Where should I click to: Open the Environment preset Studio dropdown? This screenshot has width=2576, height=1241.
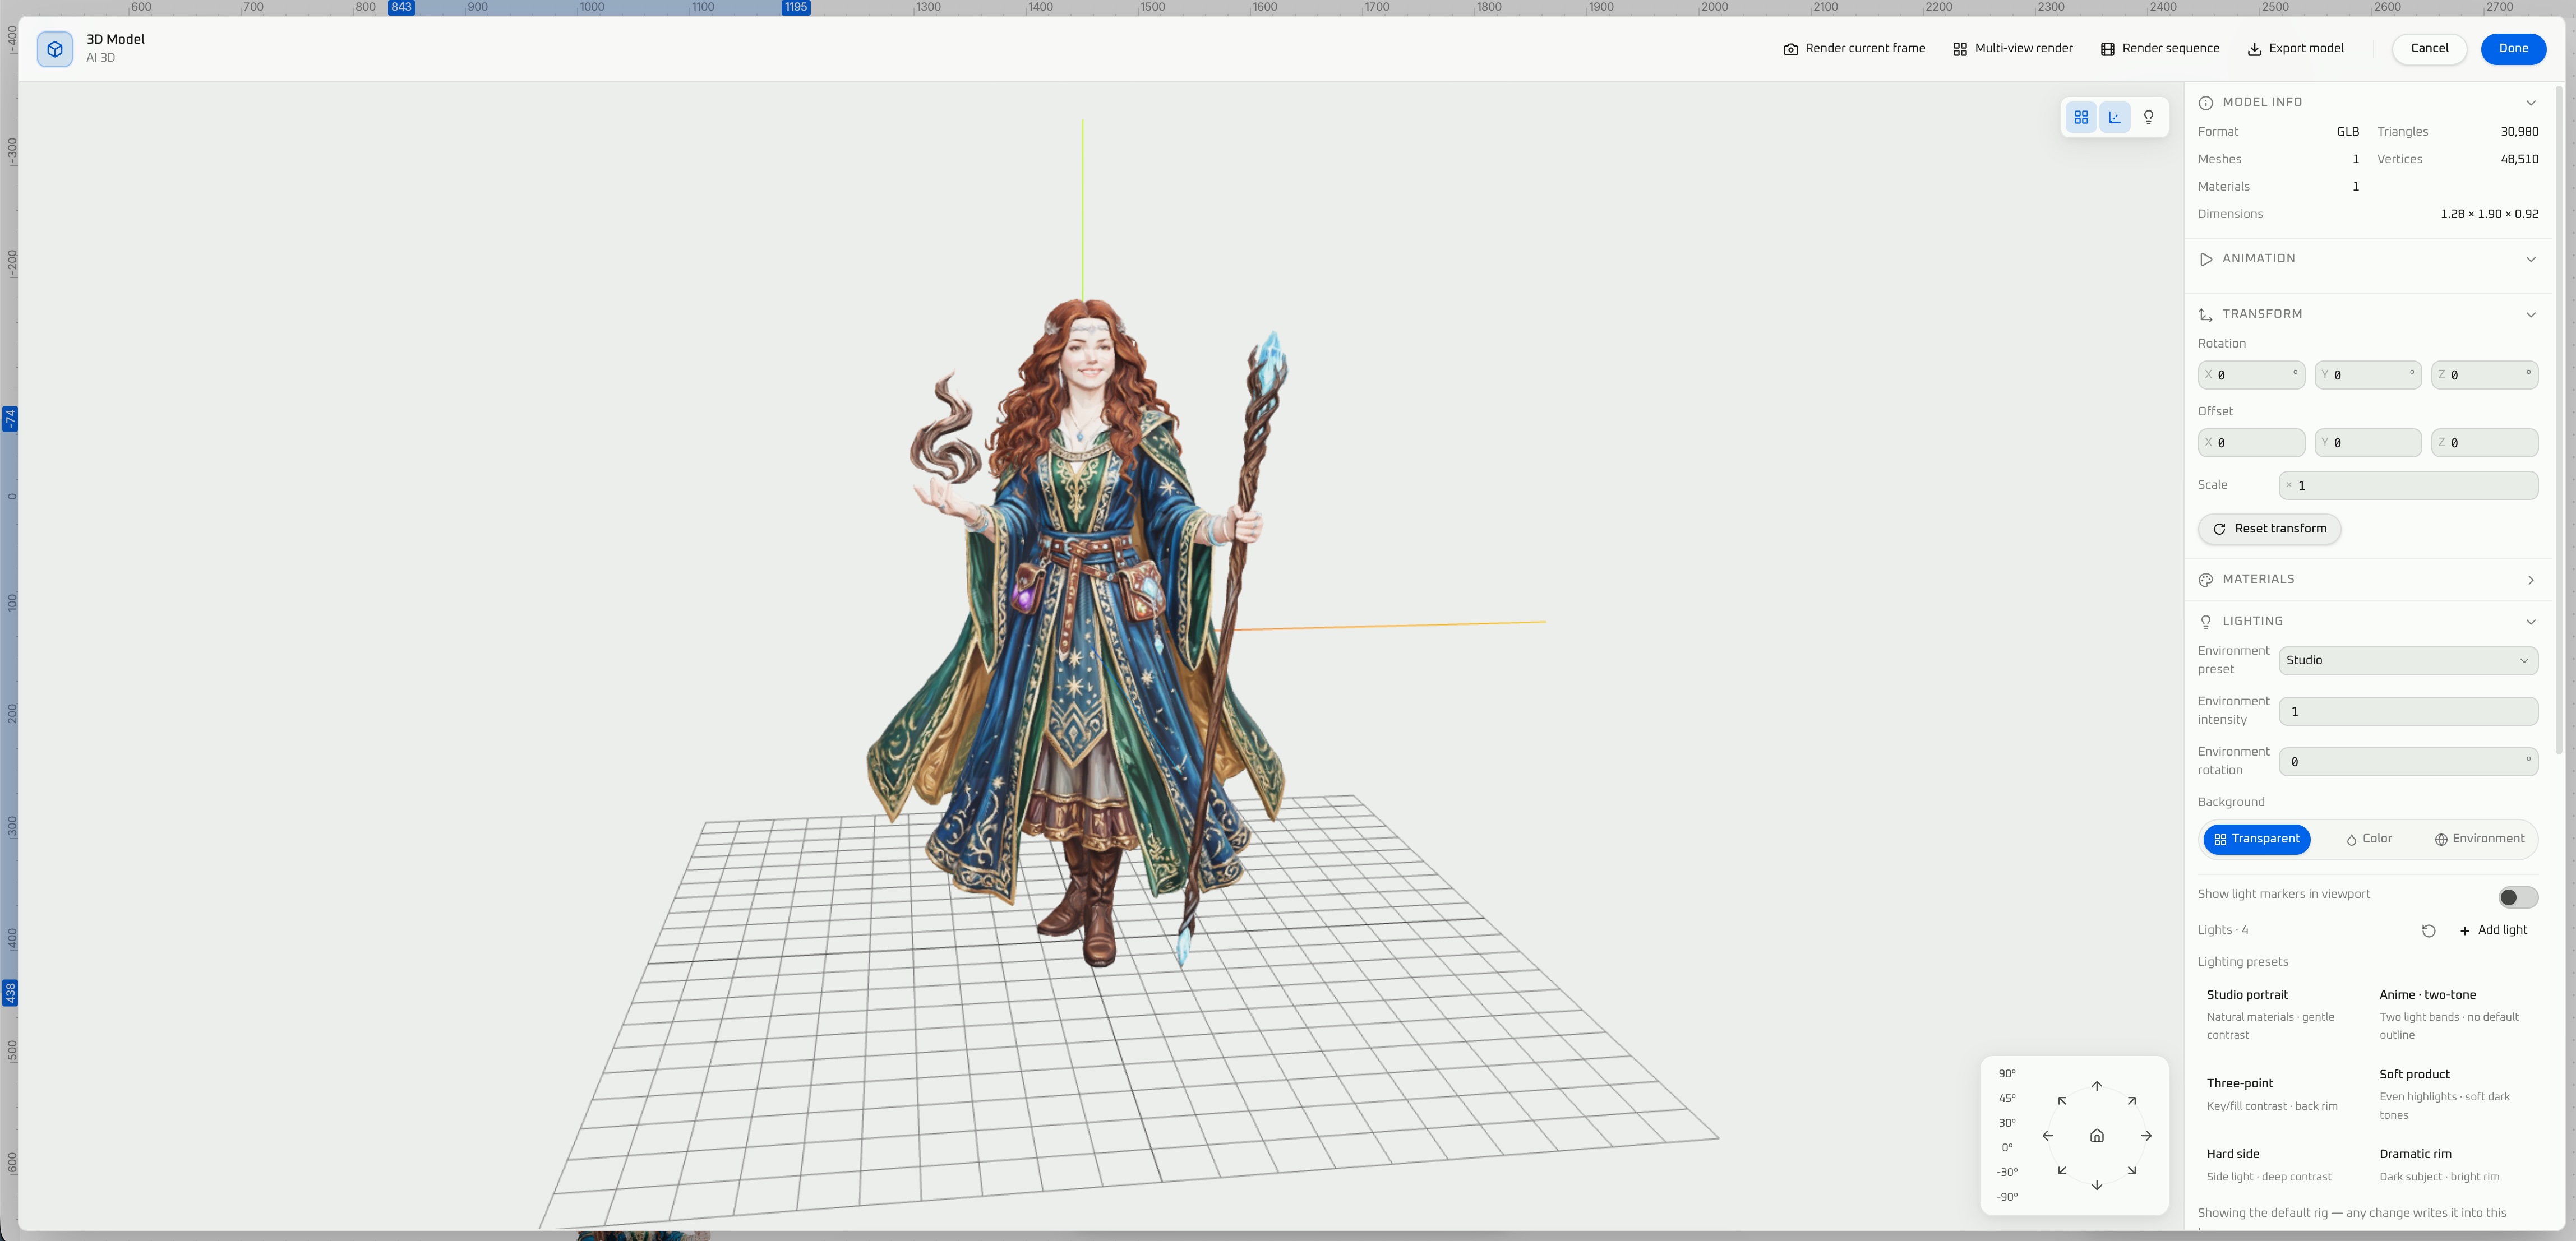(2407, 660)
